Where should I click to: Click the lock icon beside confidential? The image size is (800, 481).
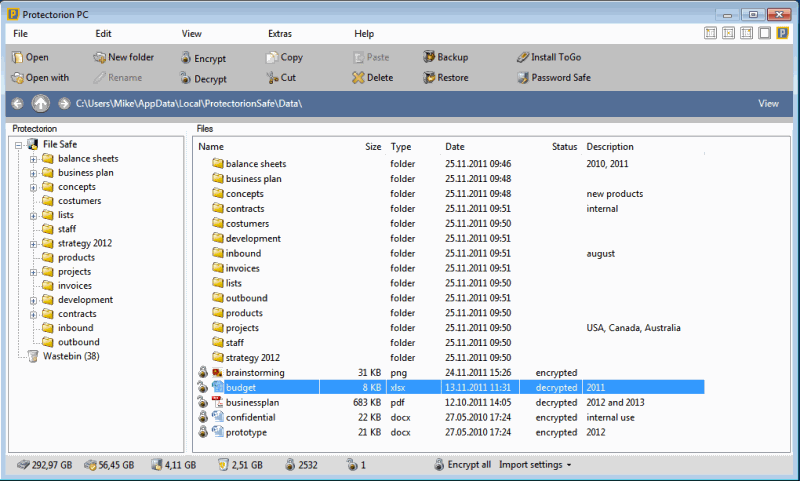(x=203, y=417)
